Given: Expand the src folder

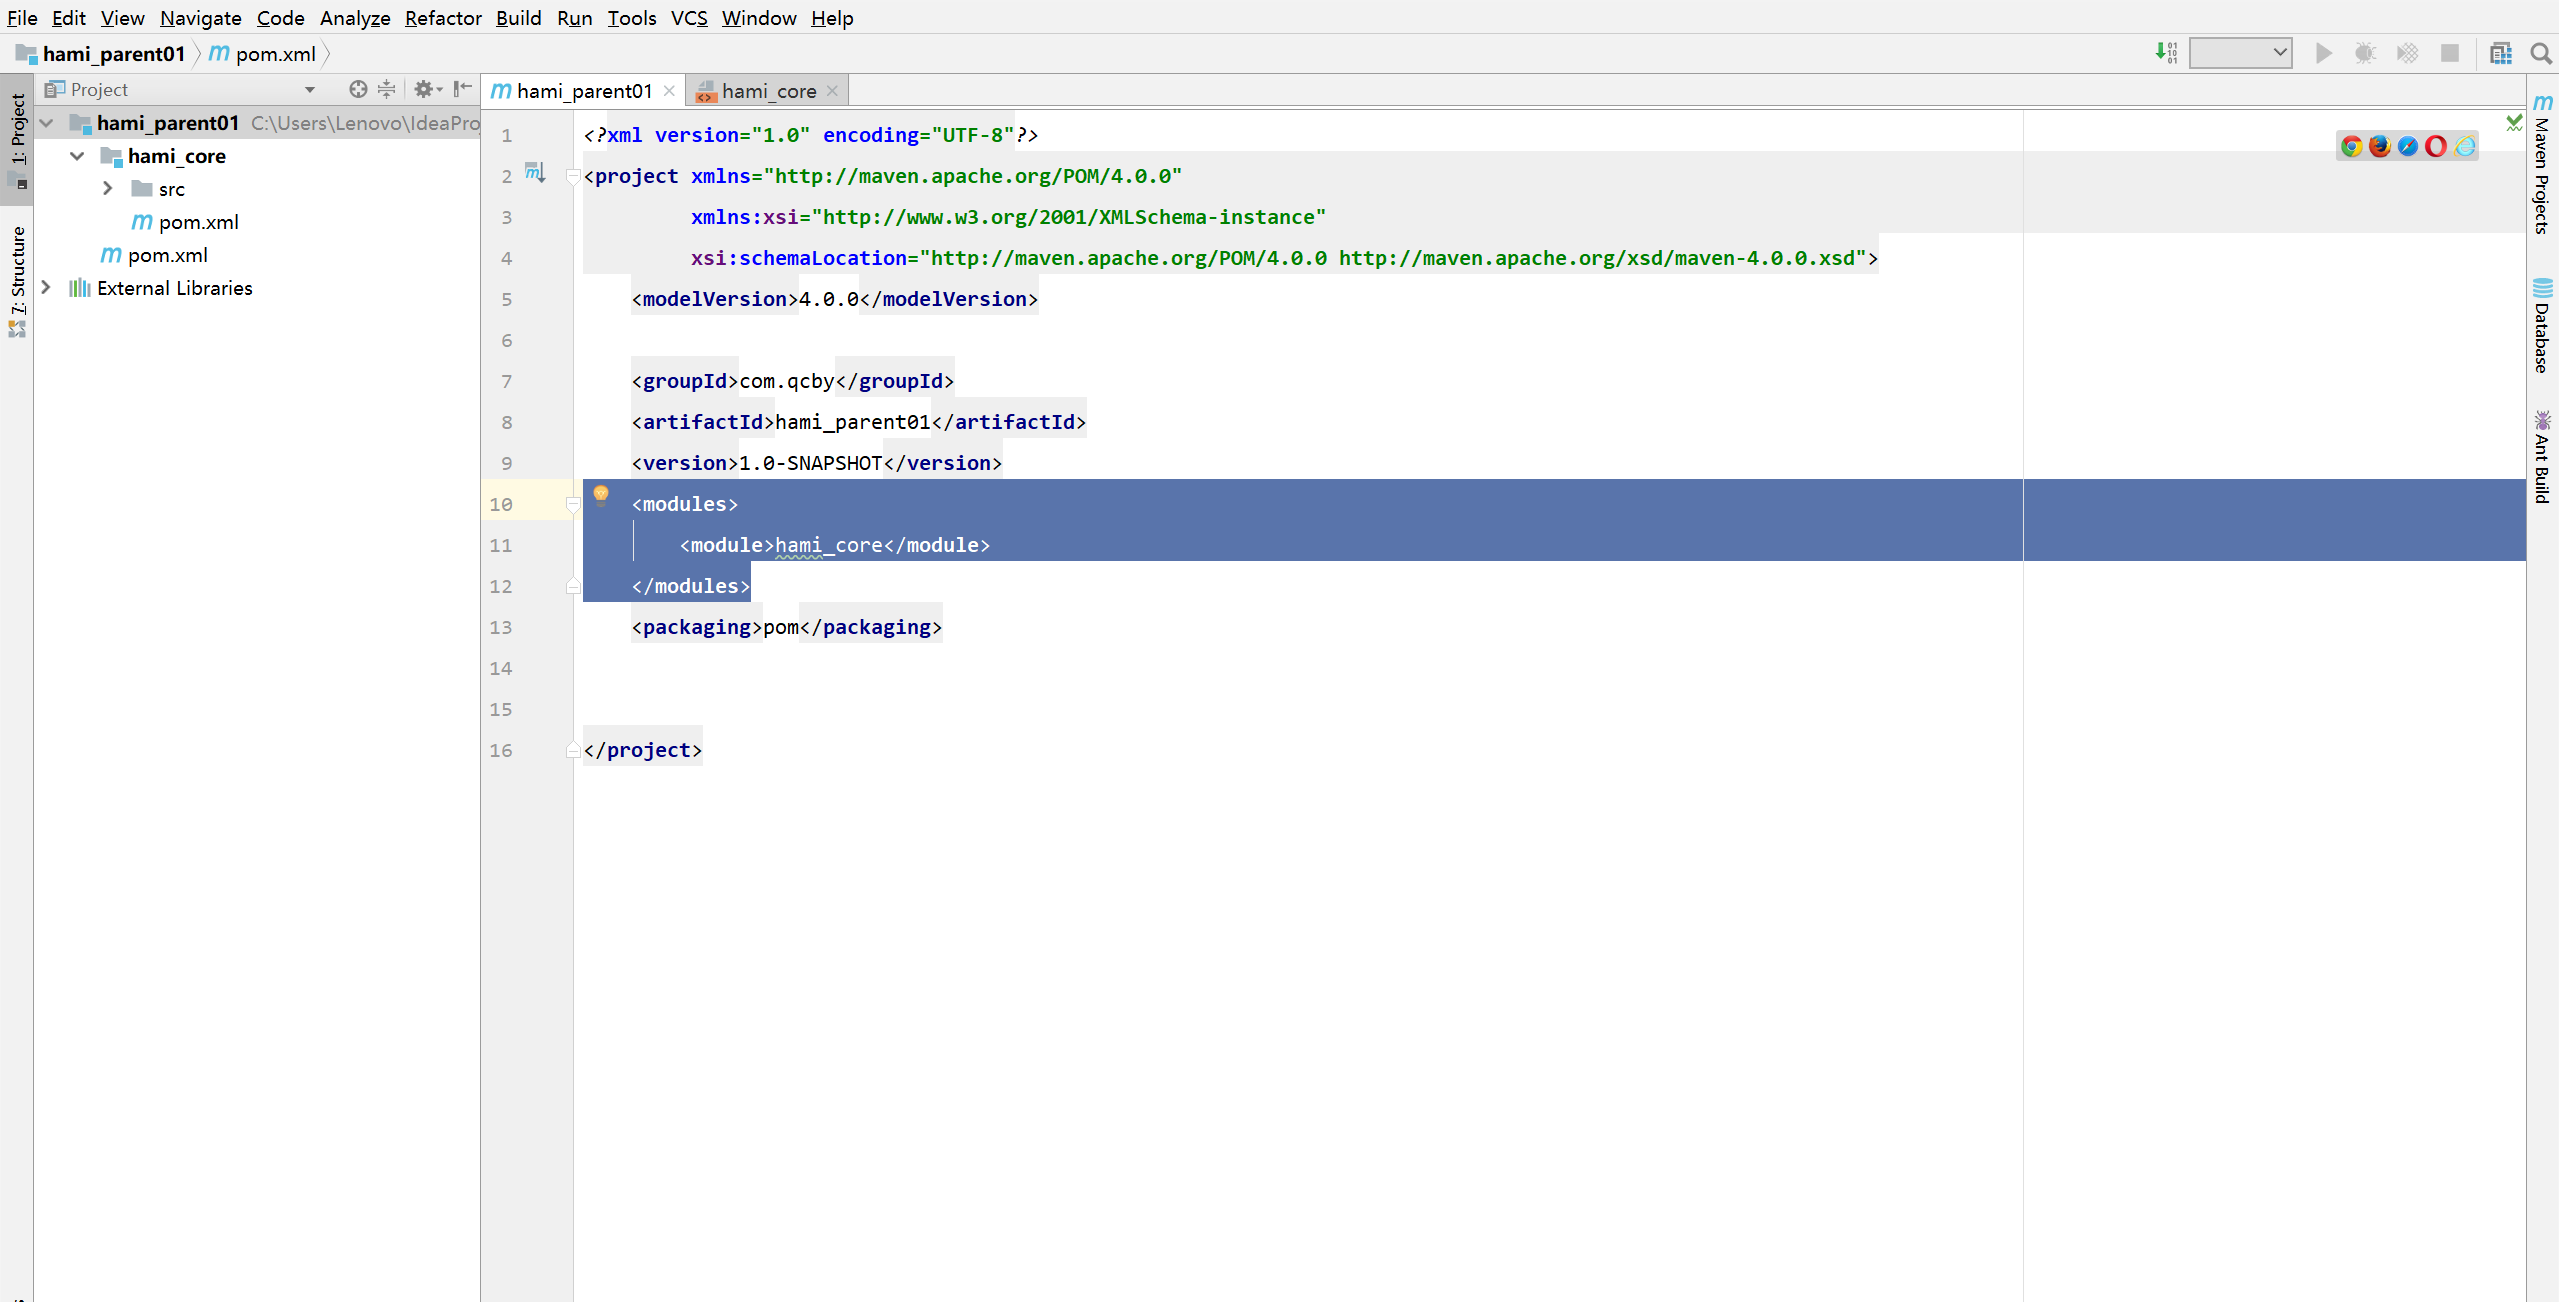Looking at the screenshot, I should [x=108, y=188].
